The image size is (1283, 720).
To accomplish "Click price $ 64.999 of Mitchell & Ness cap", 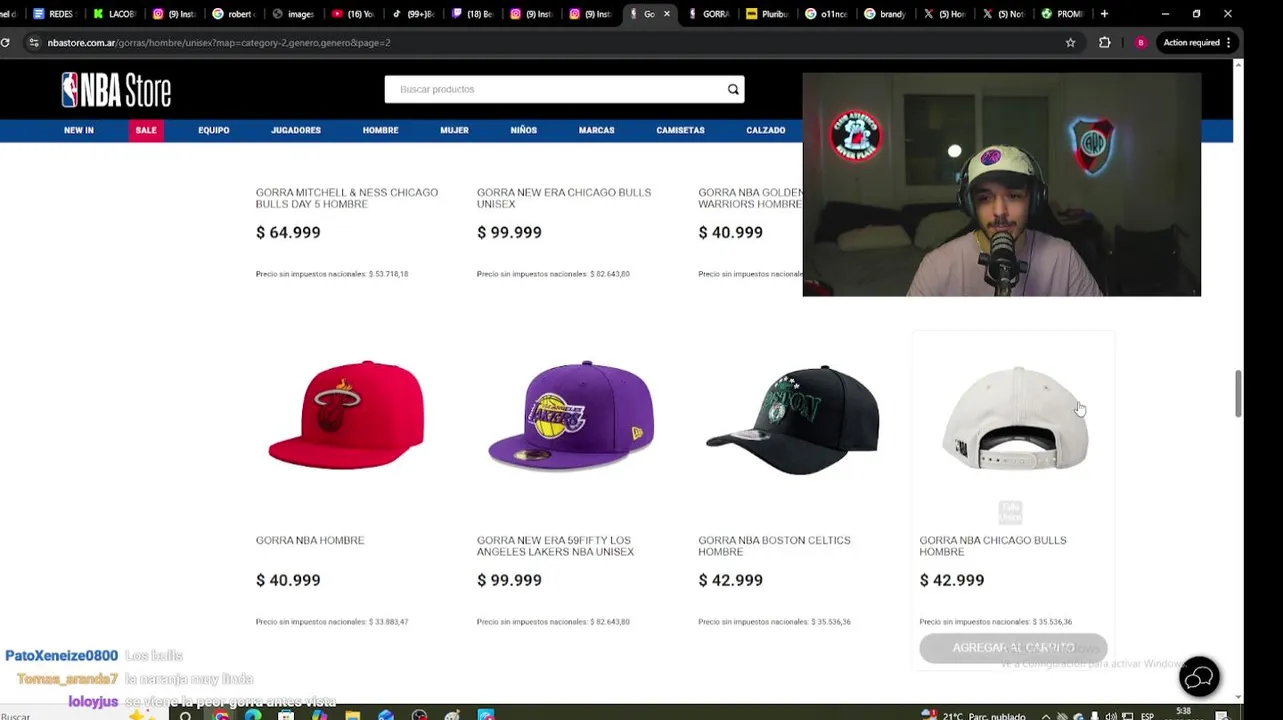I will (x=288, y=232).
